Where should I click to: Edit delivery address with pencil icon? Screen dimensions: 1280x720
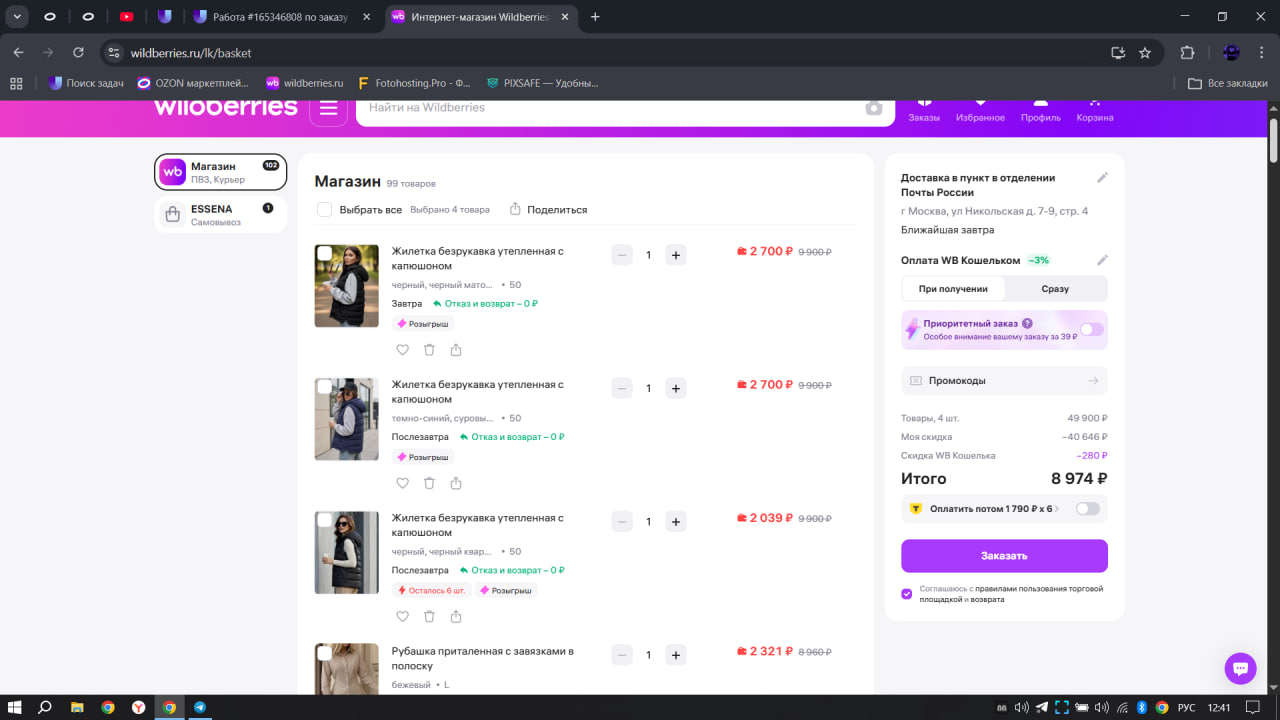pyautogui.click(x=1102, y=178)
